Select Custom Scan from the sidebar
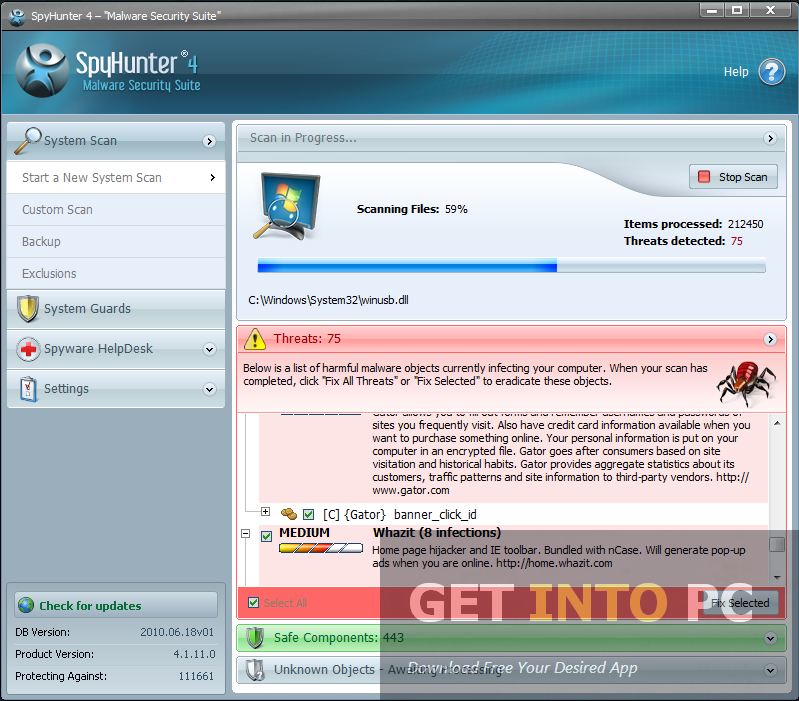 point(57,210)
